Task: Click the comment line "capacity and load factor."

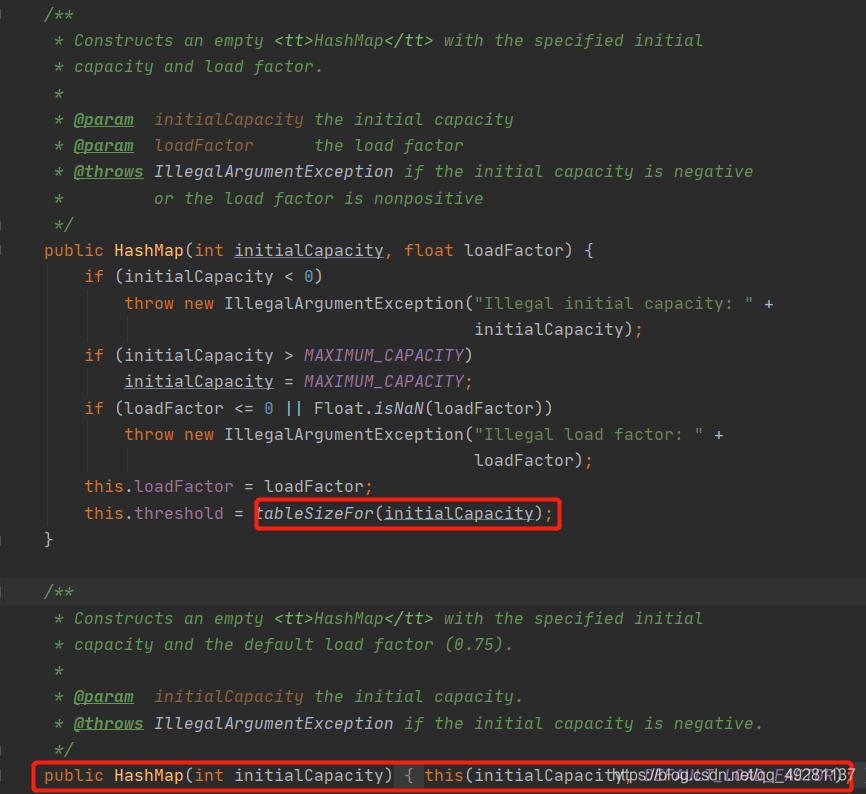Action: [198, 67]
